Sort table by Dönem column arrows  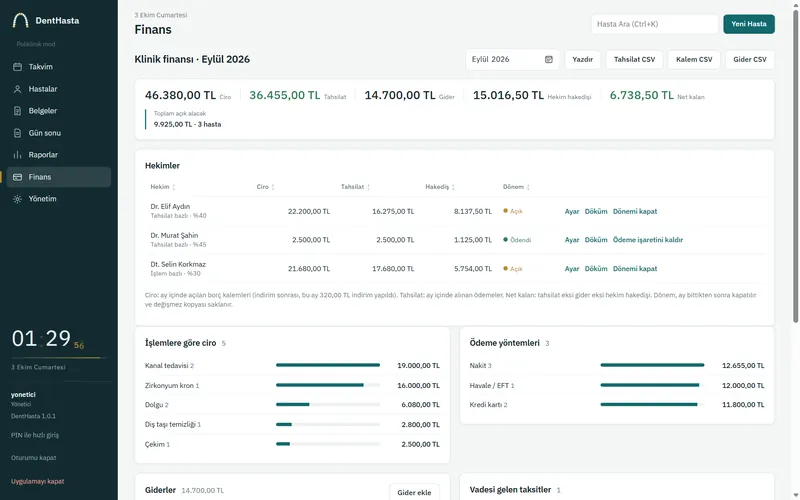(x=528, y=187)
